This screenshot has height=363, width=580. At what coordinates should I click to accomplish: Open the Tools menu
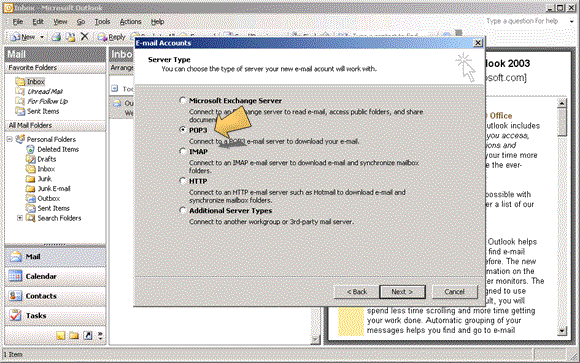tap(102, 22)
